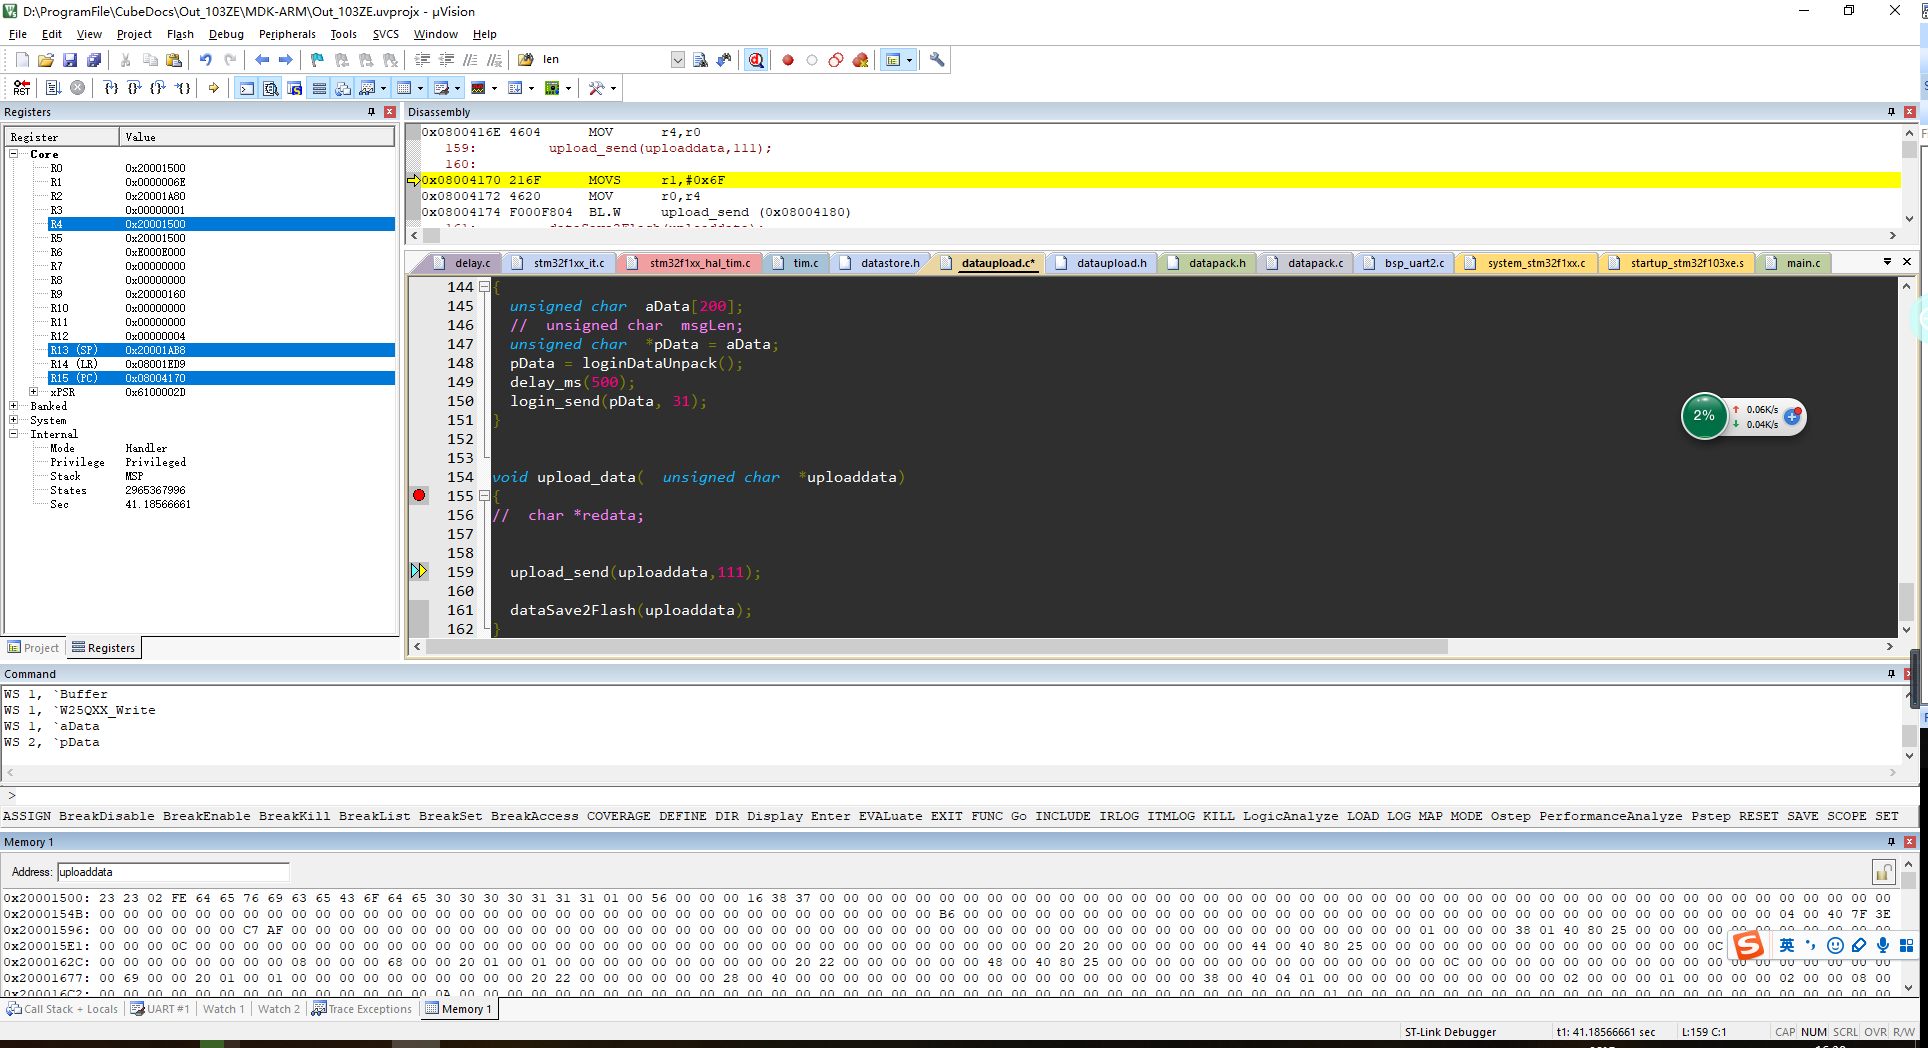
Task: Toggle the Command Window toolbar button
Action: [246, 88]
